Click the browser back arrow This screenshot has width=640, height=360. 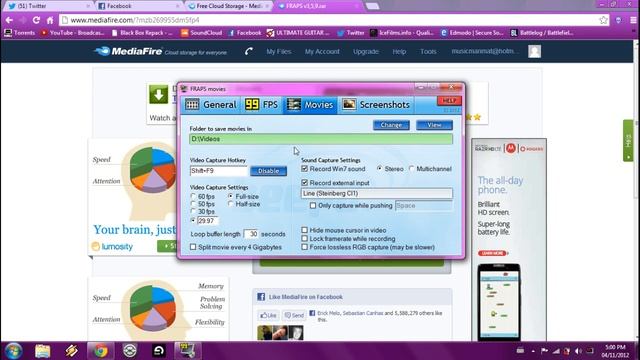(x=9, y=20)
